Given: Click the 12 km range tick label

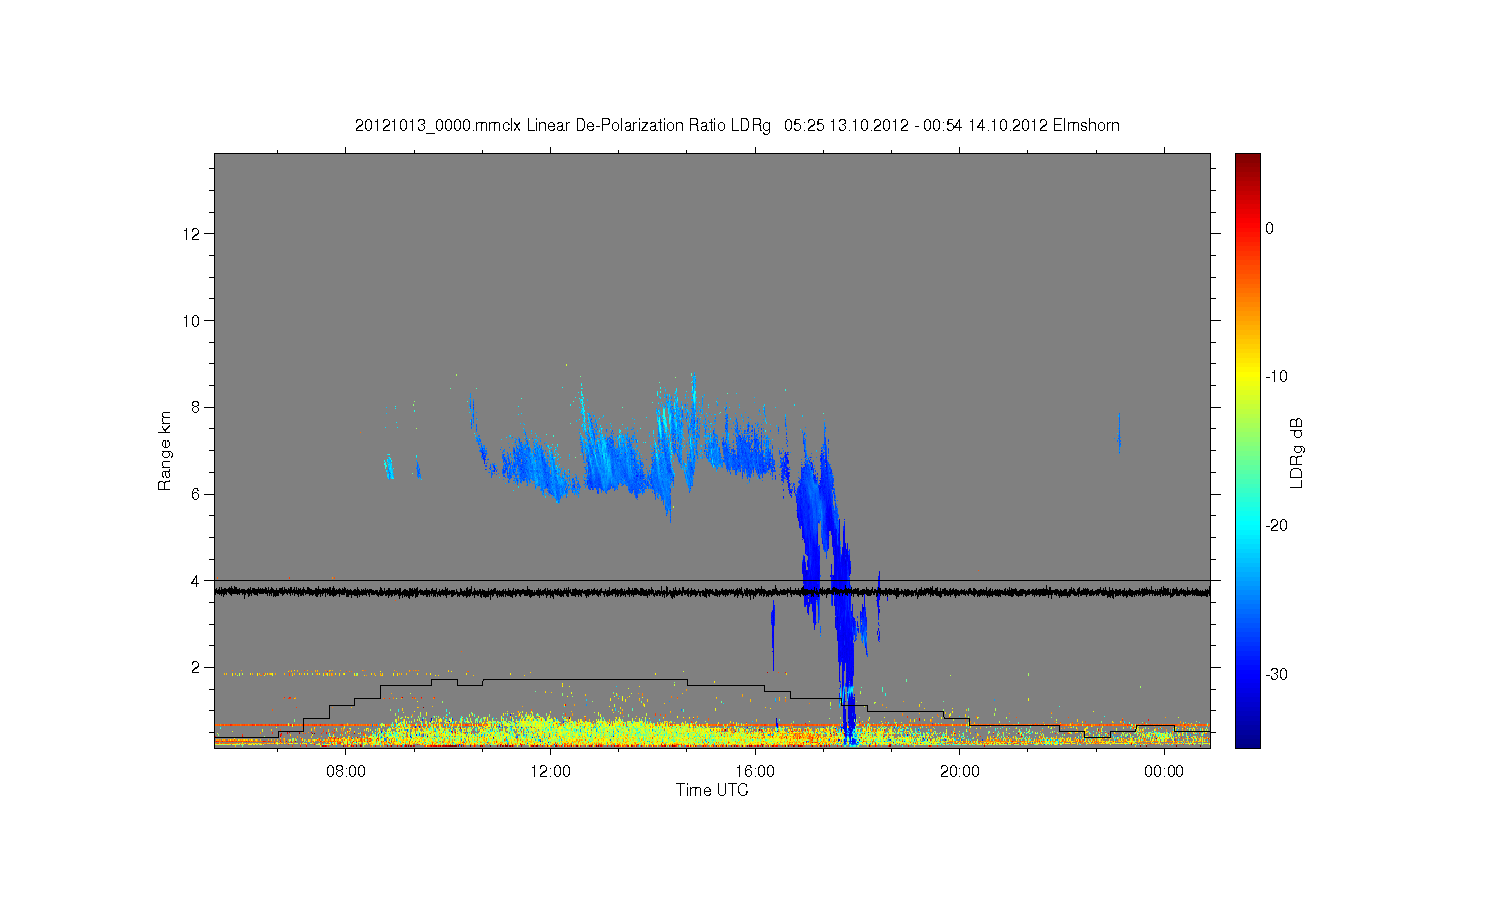Looking at the screenshot, I should tap(192, 234).
